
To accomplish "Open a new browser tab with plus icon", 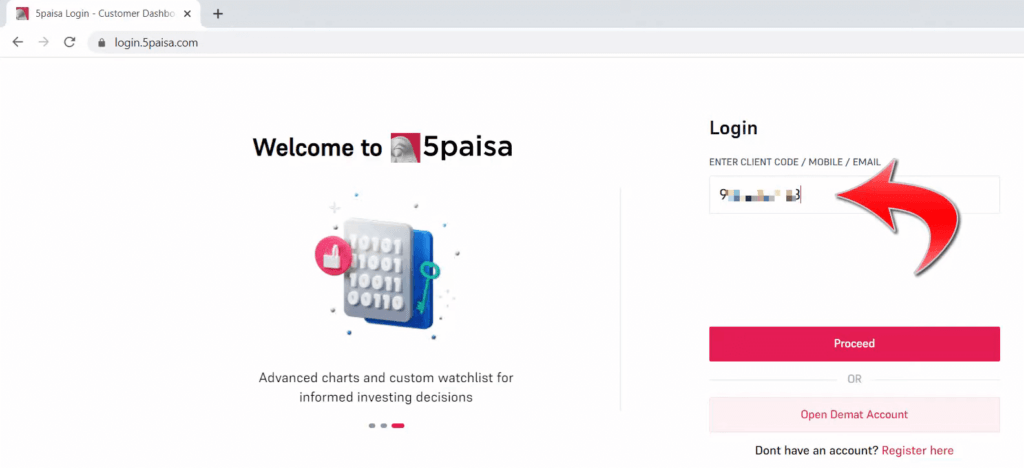I will coord(218,14).
